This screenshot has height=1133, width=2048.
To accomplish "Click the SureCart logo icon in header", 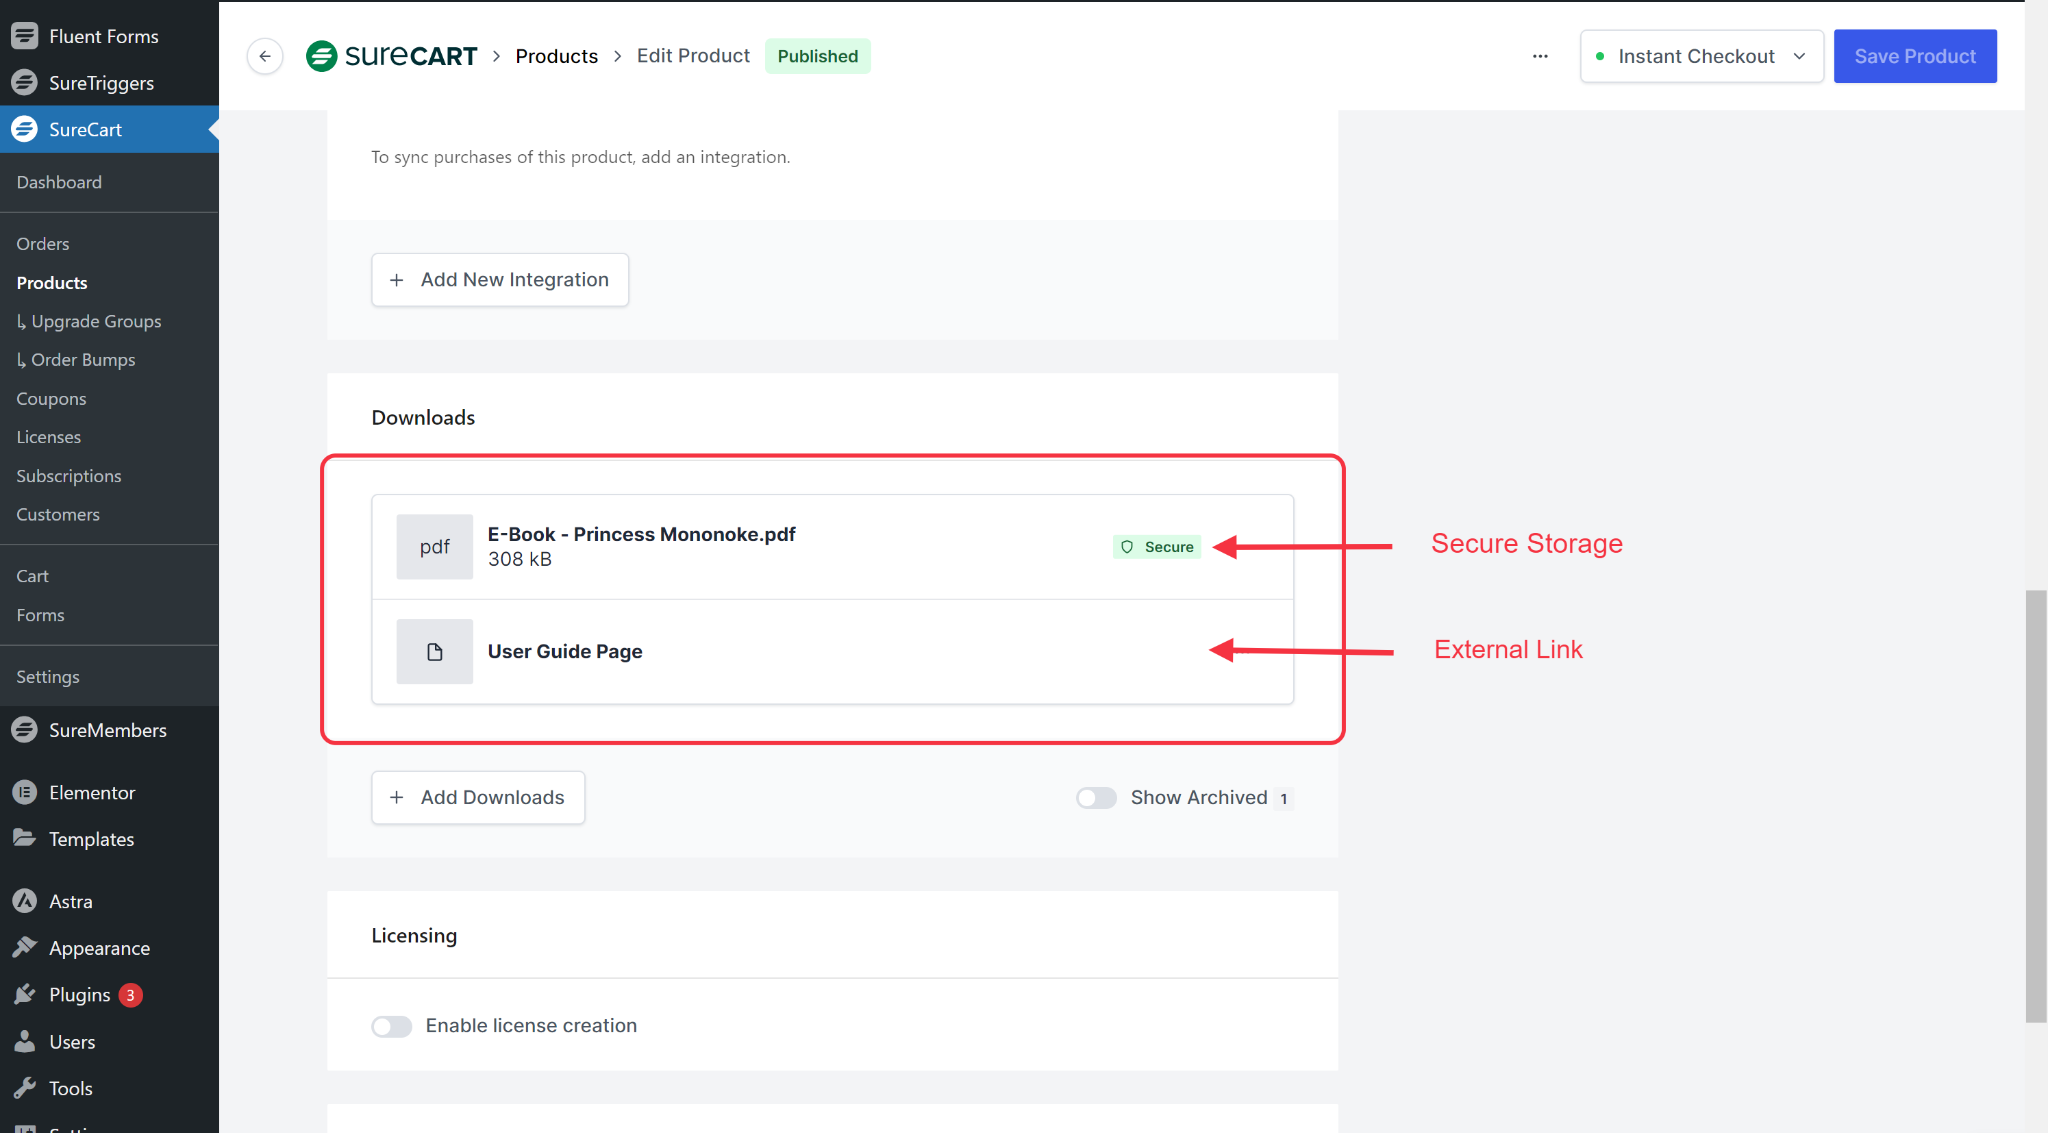I will (x=321, y=56).
